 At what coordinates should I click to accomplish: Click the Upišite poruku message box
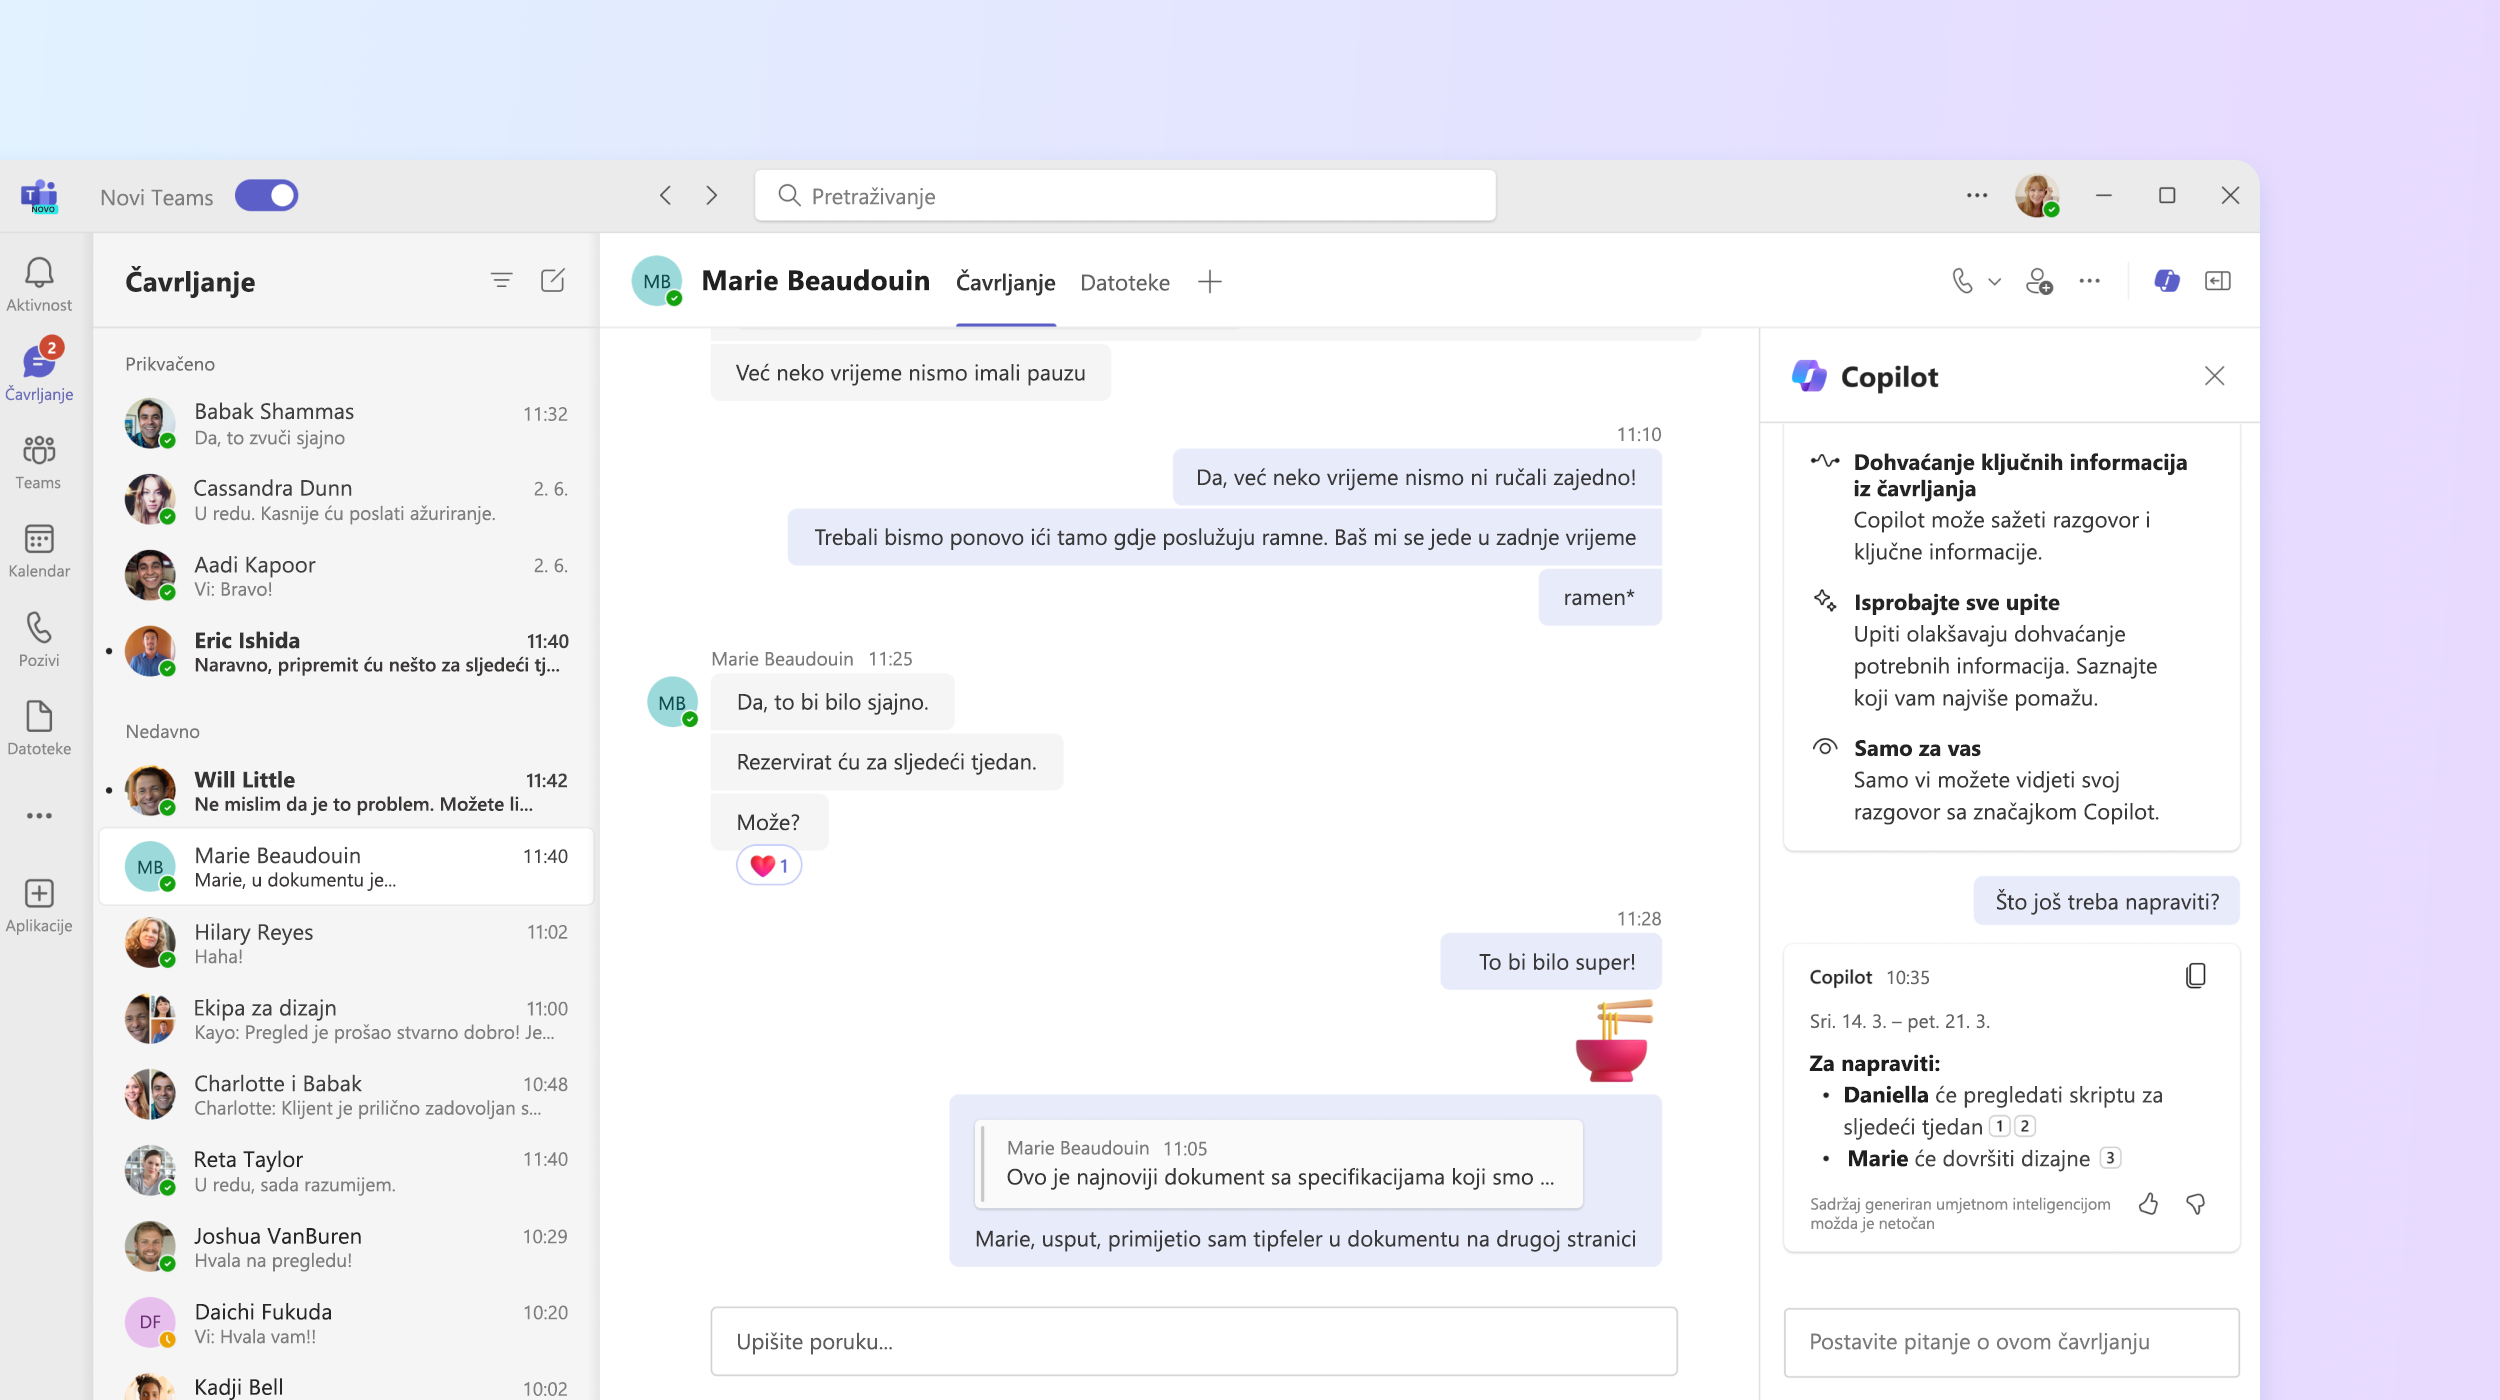click(1194, 1342)
